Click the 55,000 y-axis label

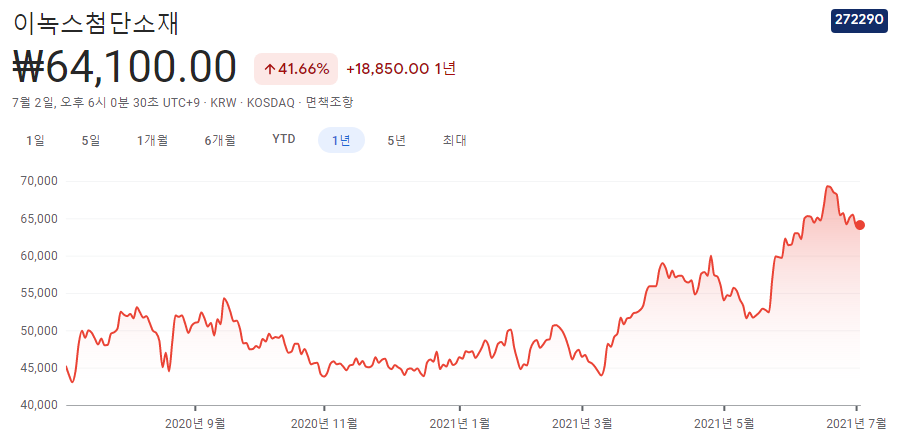click(39, 293)
